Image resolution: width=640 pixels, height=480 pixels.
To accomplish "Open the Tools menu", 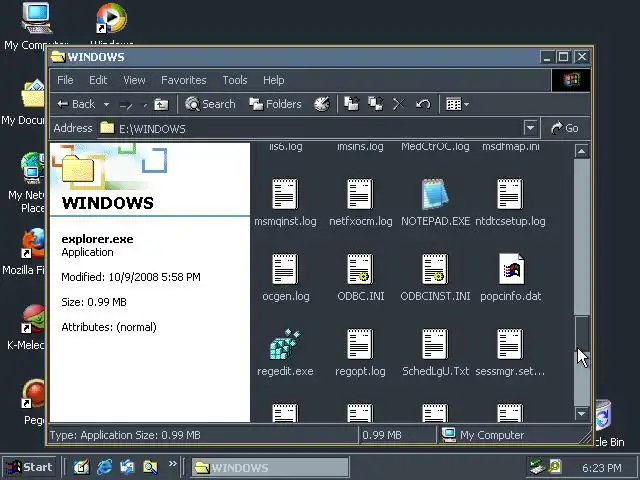I will pos(235,80).
